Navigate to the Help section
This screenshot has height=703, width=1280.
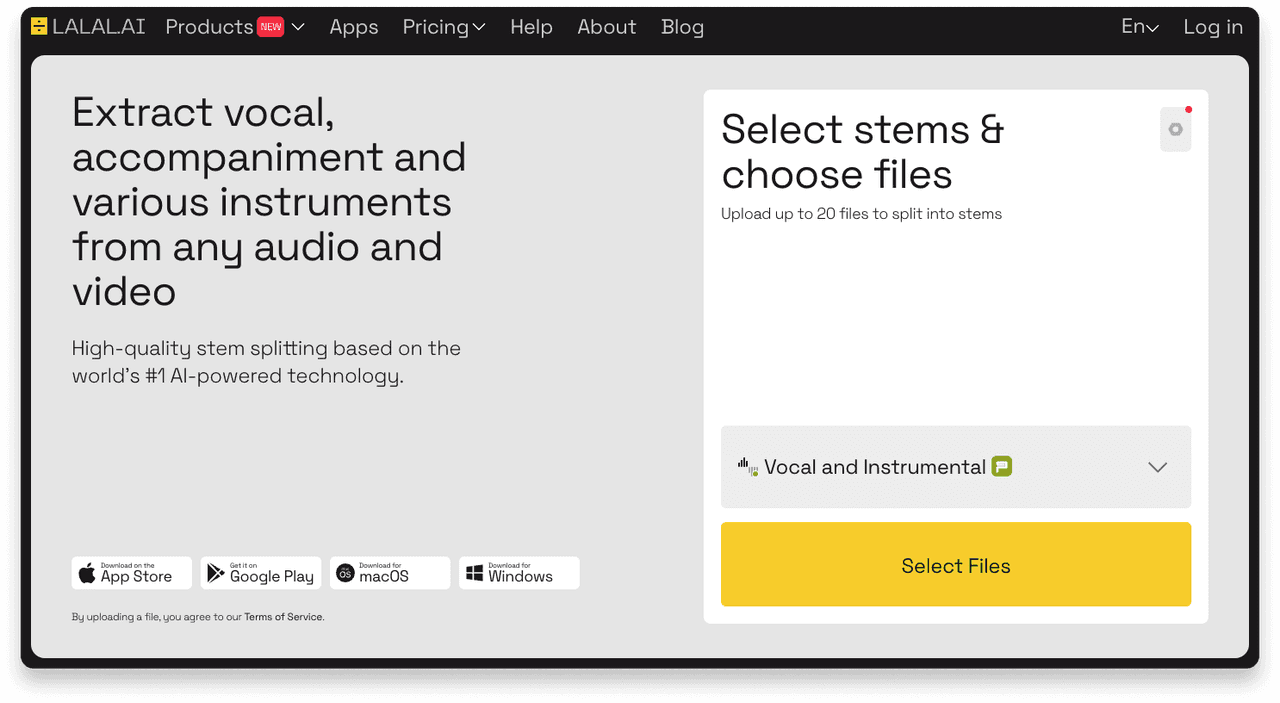[531, 27]
